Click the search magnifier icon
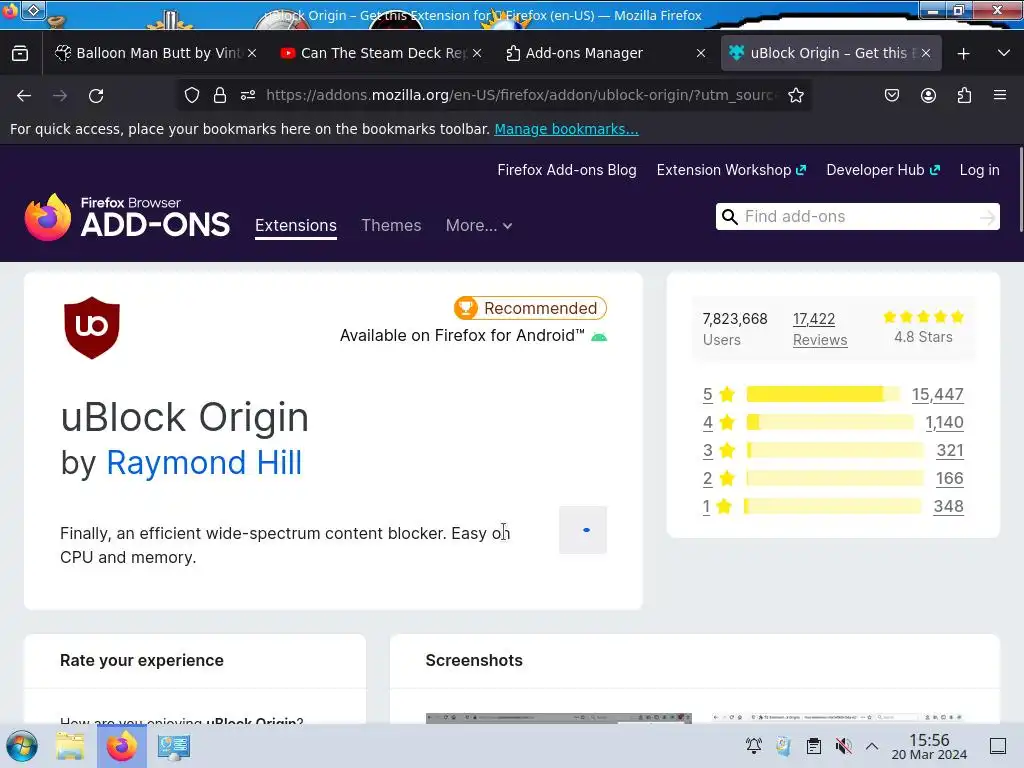 click(x=729, y=217)
